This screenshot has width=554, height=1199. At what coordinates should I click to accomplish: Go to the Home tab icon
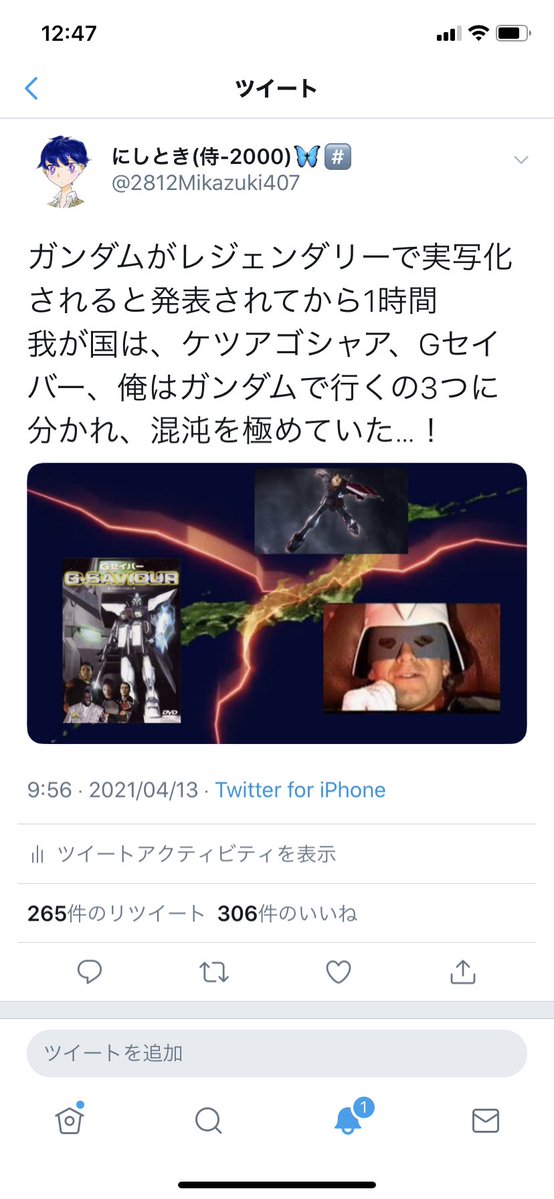click(x=70, y=1119)
